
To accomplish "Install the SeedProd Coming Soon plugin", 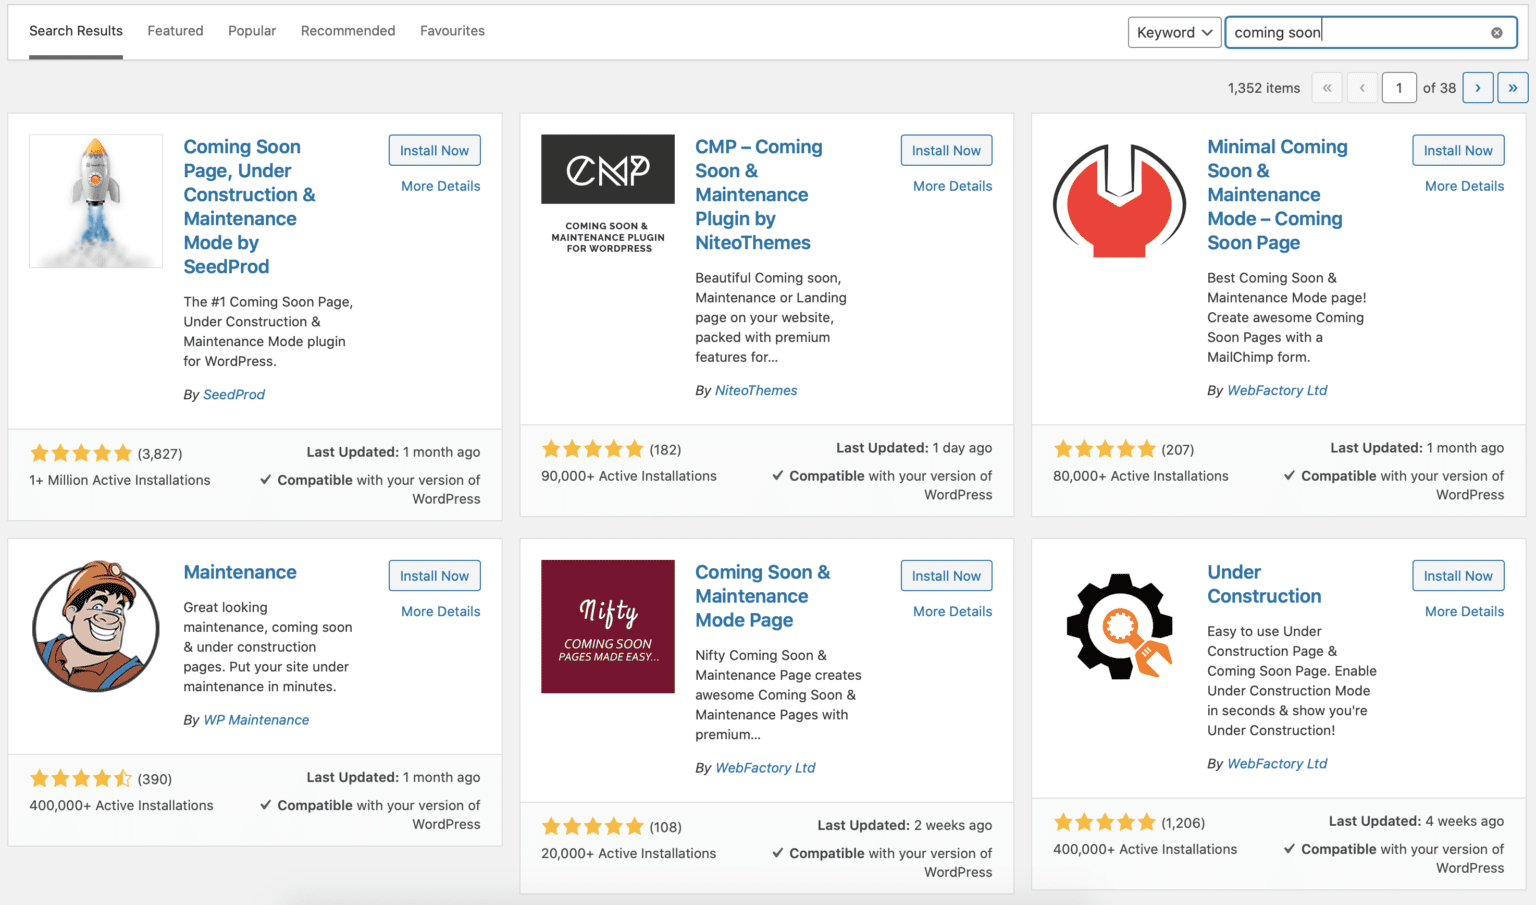I will point(434,149).
